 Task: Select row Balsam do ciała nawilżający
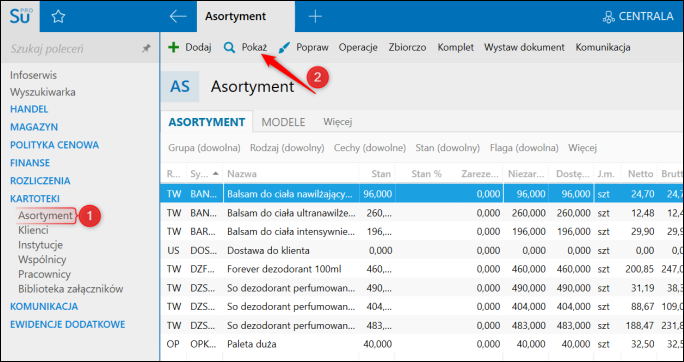pyautogui.click(x=422, y=194)
